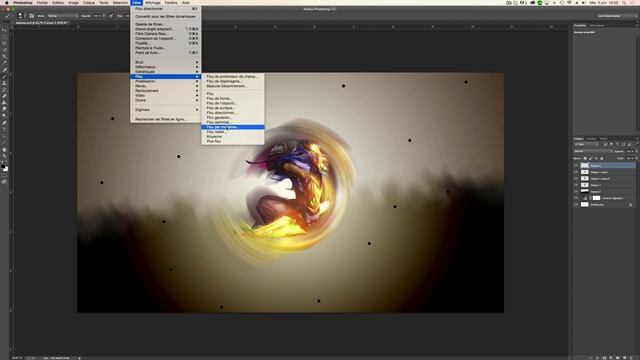Select the Path Selection tool
The width and height of the screenshot is (640, 360).
[x=4, y=136]
